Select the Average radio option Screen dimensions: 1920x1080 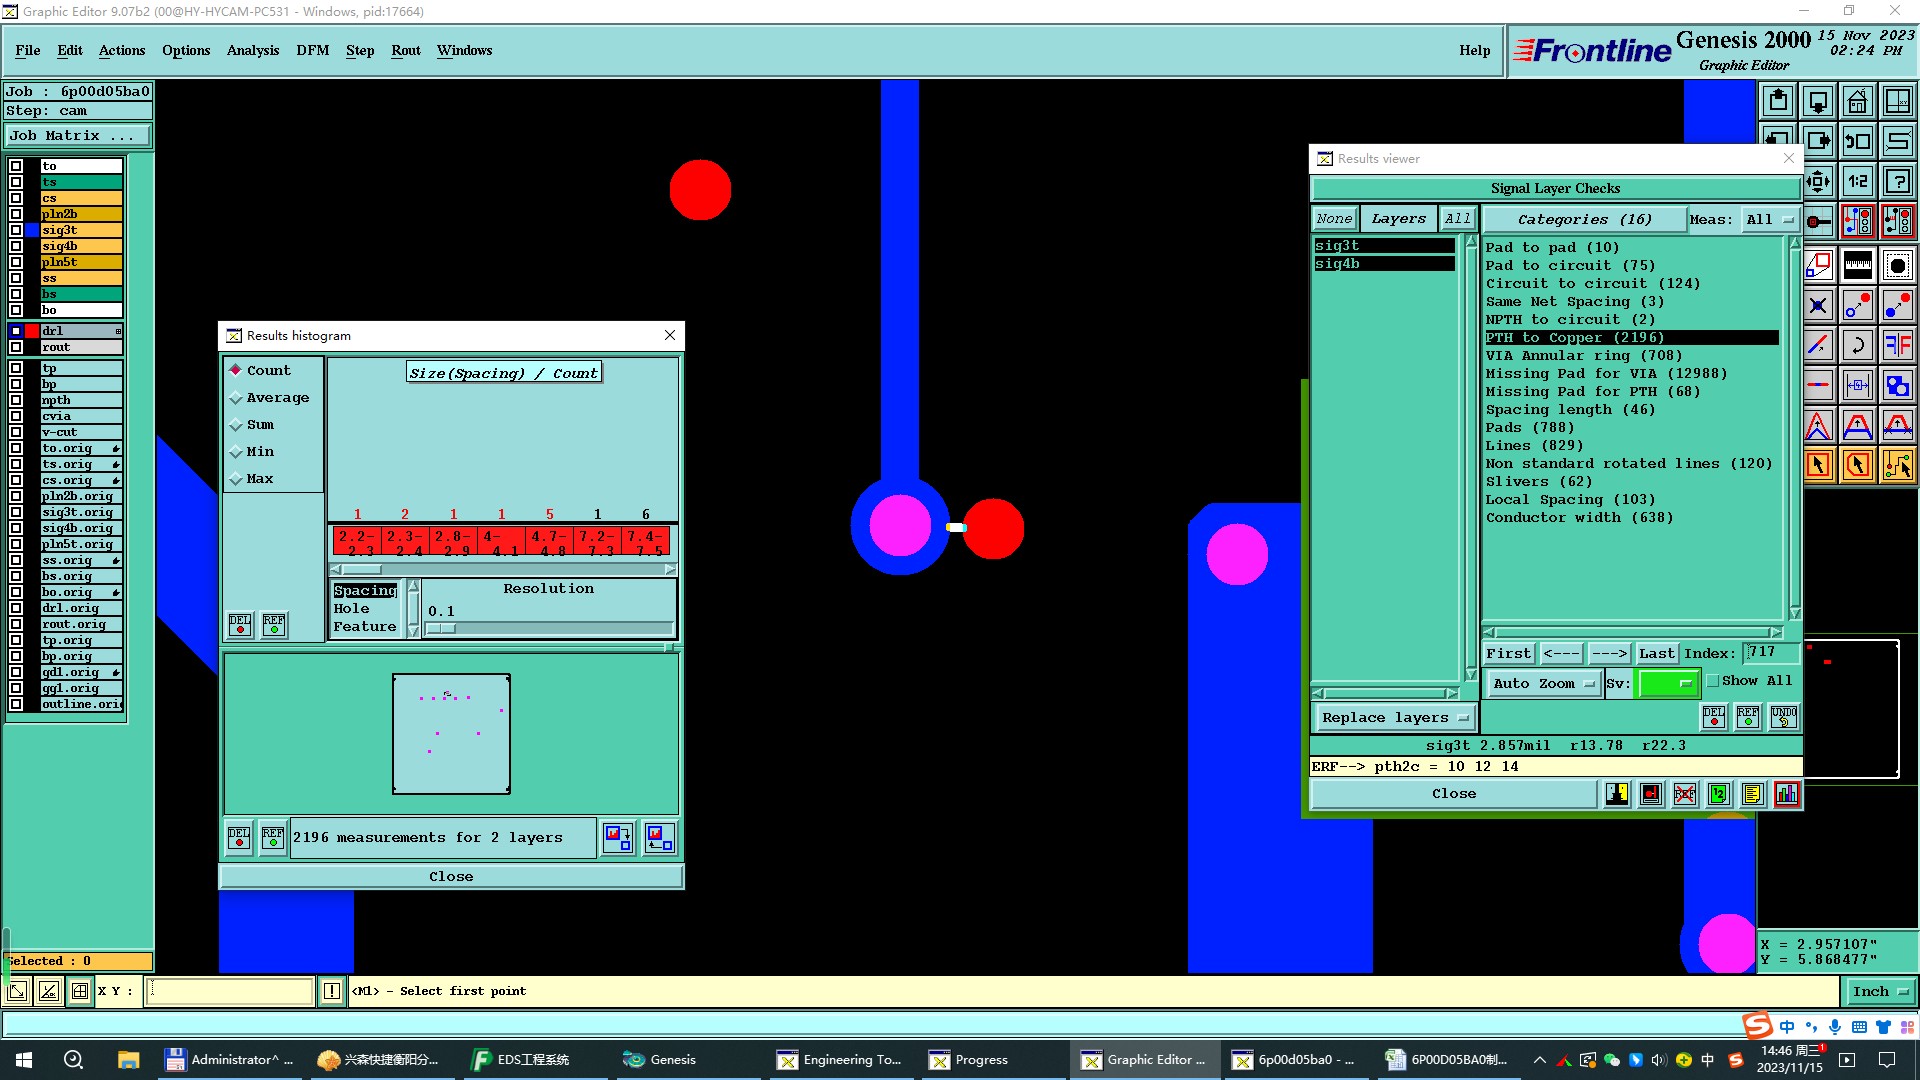click(x=237, y=398)
